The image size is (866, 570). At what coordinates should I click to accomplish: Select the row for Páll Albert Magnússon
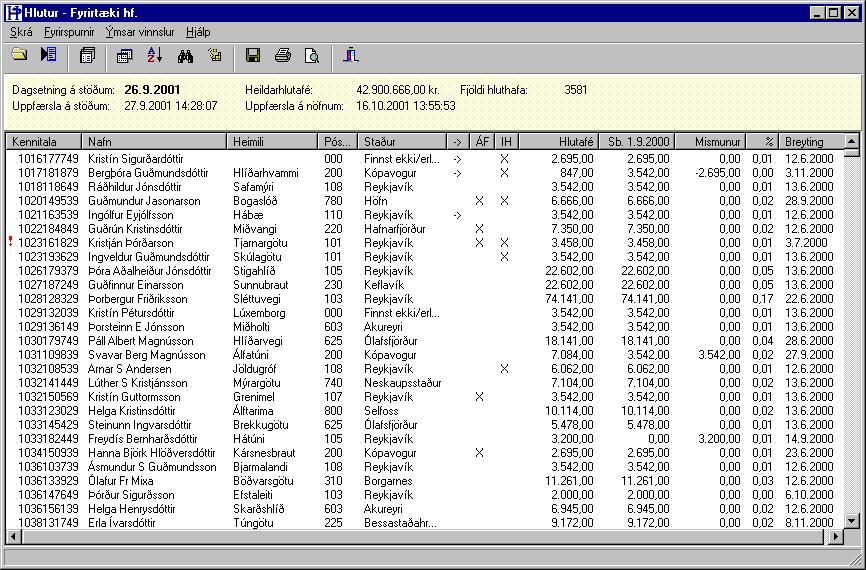(x=150, y=341)
